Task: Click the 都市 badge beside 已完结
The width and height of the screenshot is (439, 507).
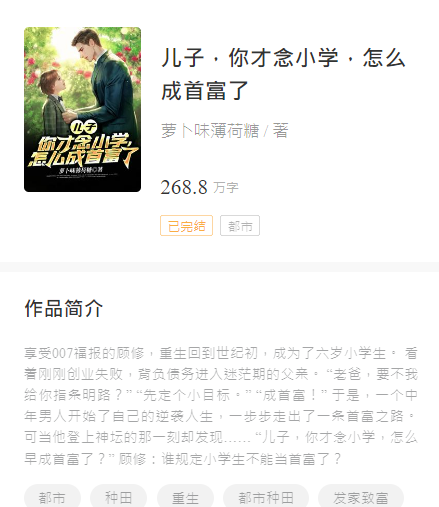Action: click(240, 226)
